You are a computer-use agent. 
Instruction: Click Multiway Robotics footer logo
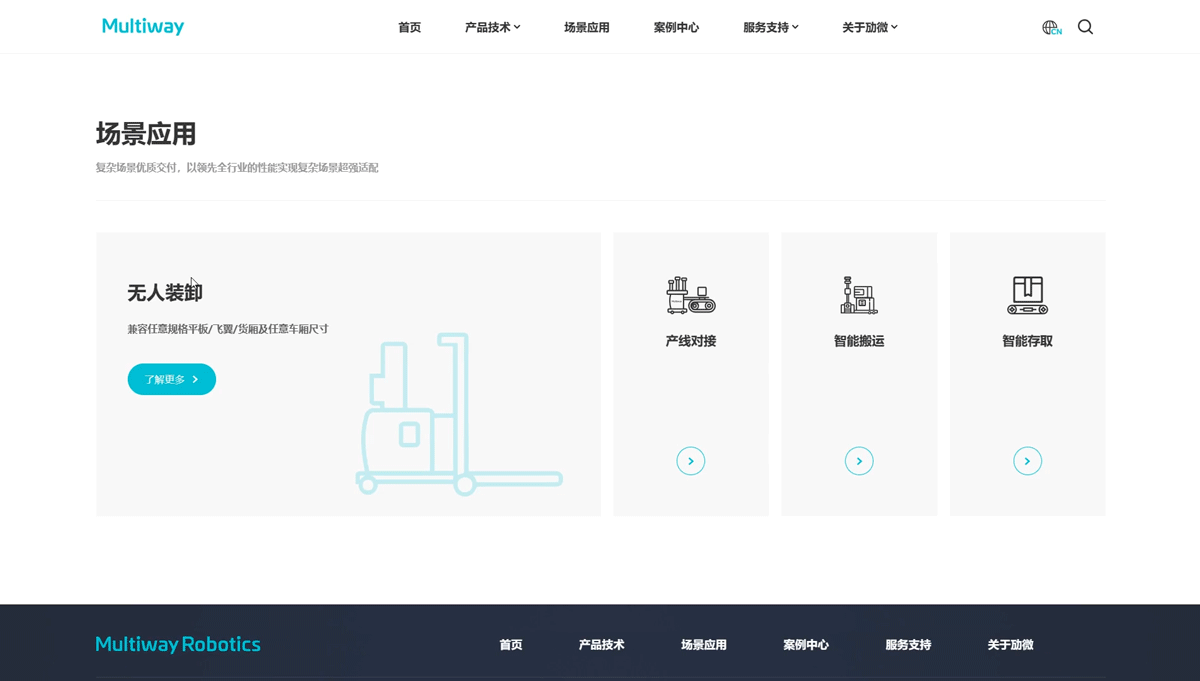(178, 645)
